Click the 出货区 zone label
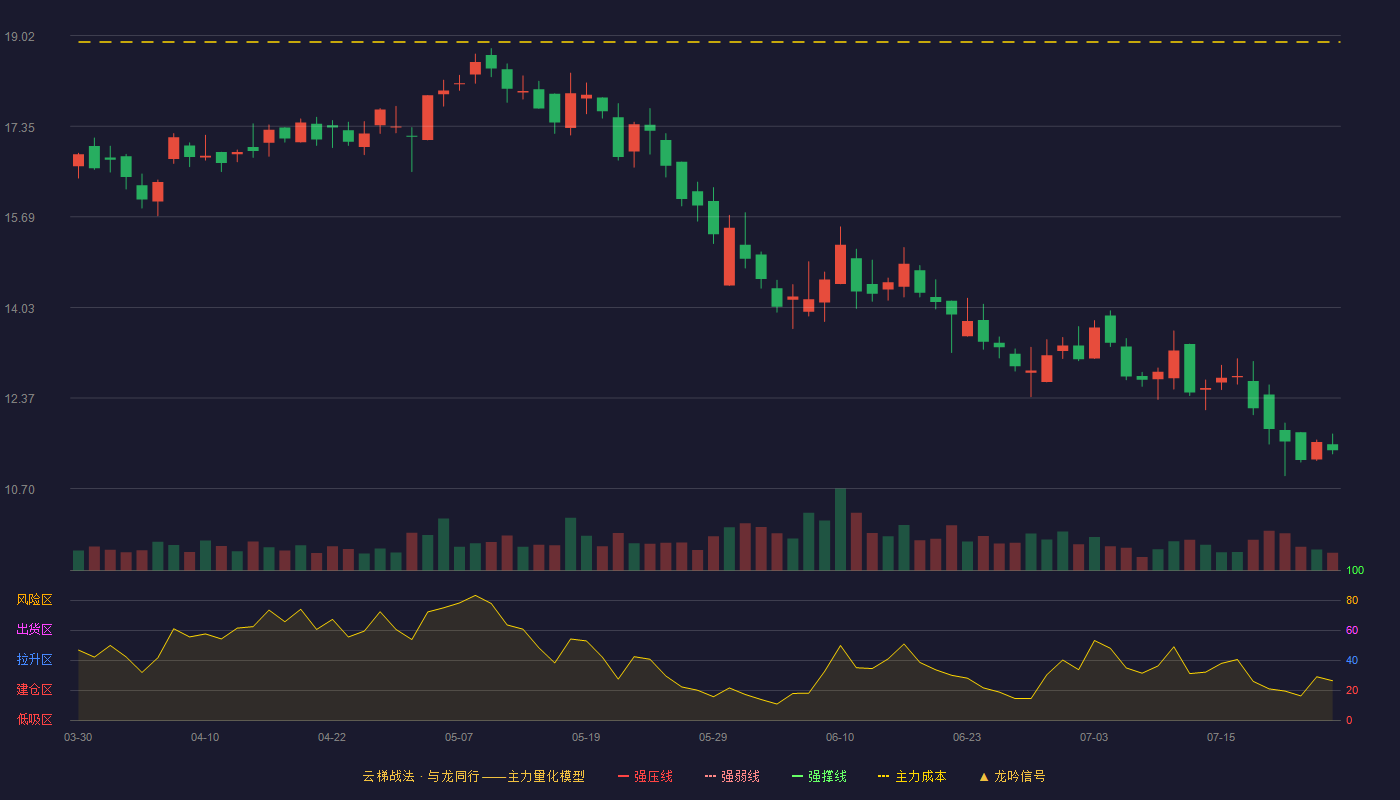This screenshot has height=800, width=1400. (34, 630)
